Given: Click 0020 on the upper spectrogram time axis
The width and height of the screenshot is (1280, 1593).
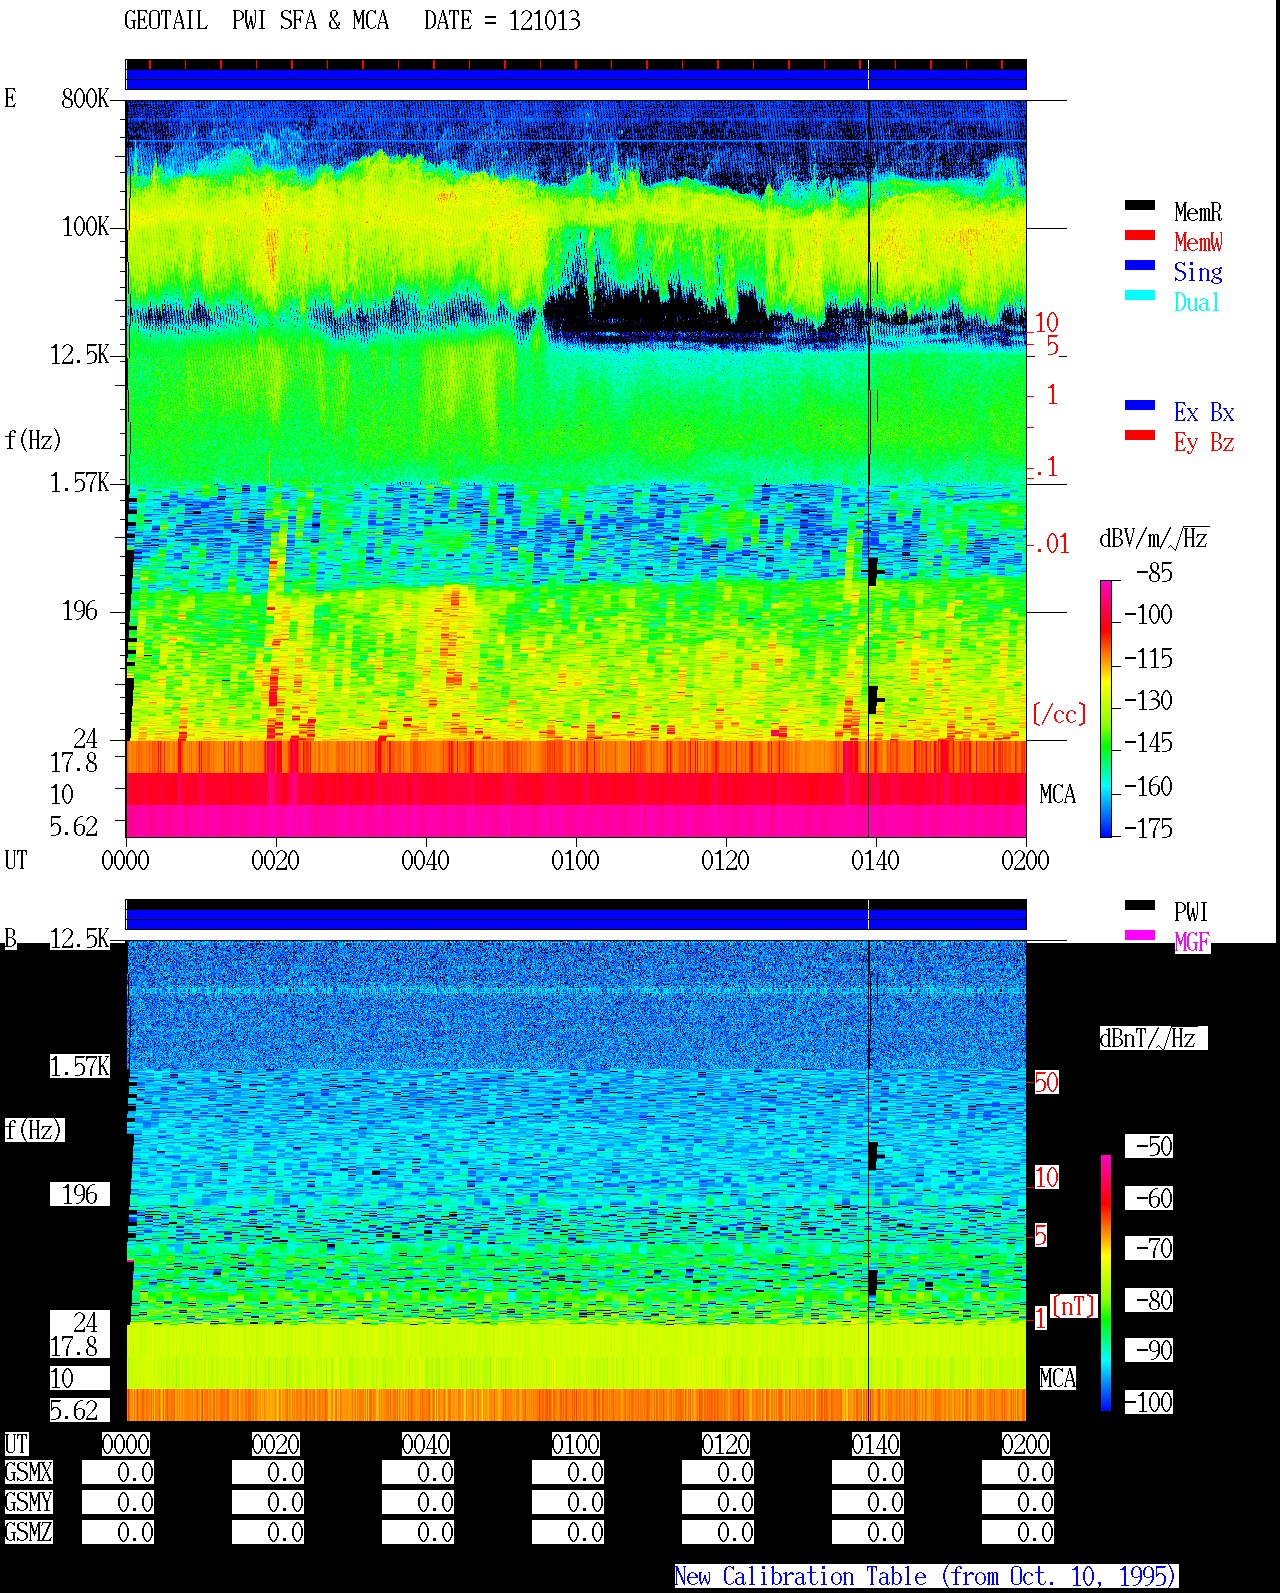Looking at the screenshot, I should (275, 860).
